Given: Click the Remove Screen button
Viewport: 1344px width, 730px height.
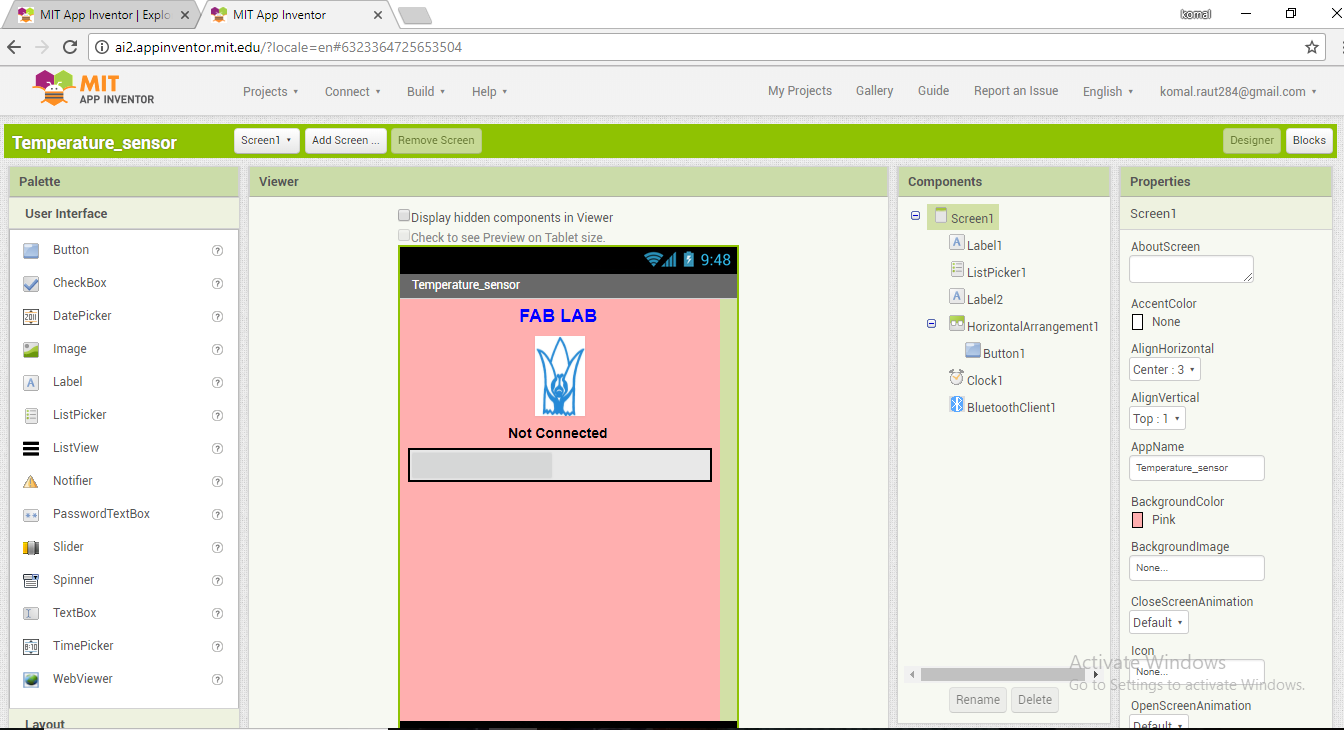Looking at the screenshot, I should coord(436,141).
